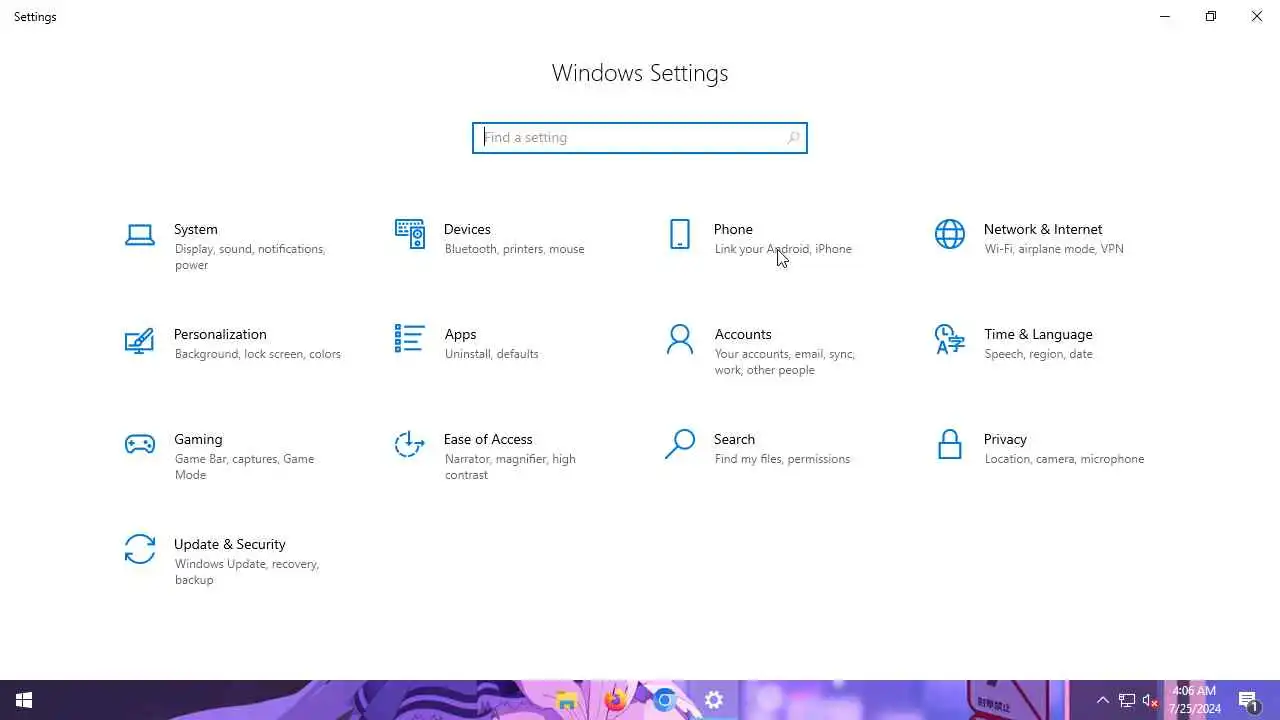Open the Privacy padlock icon
1280x720 pixels.
[950, 444]
